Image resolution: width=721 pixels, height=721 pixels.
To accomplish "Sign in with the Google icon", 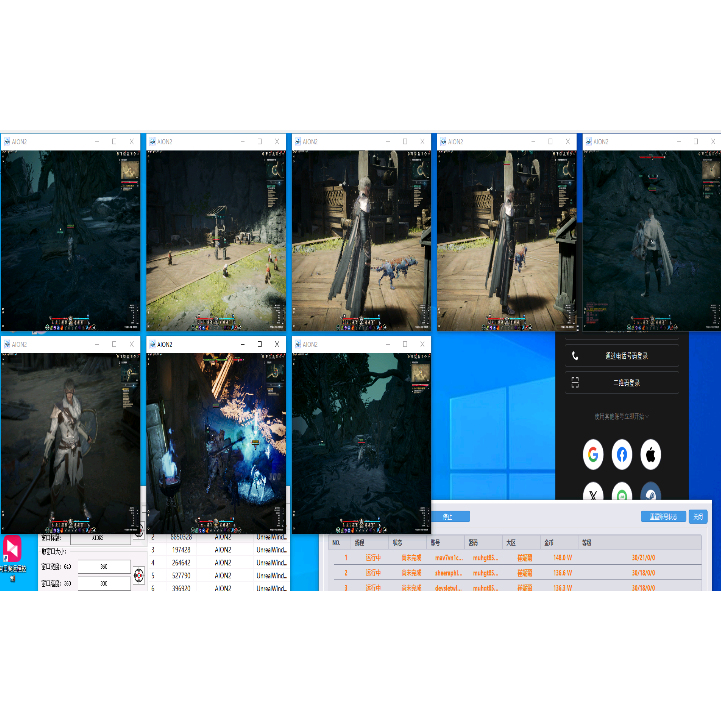I will coord(593,454).
